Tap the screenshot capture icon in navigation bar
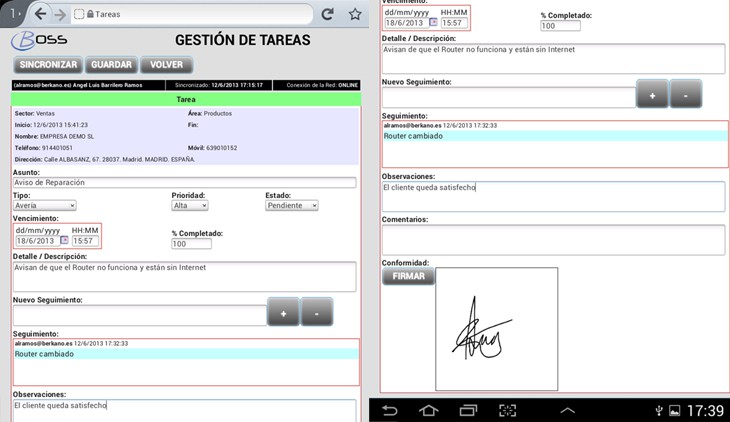 tap(507, 410)
